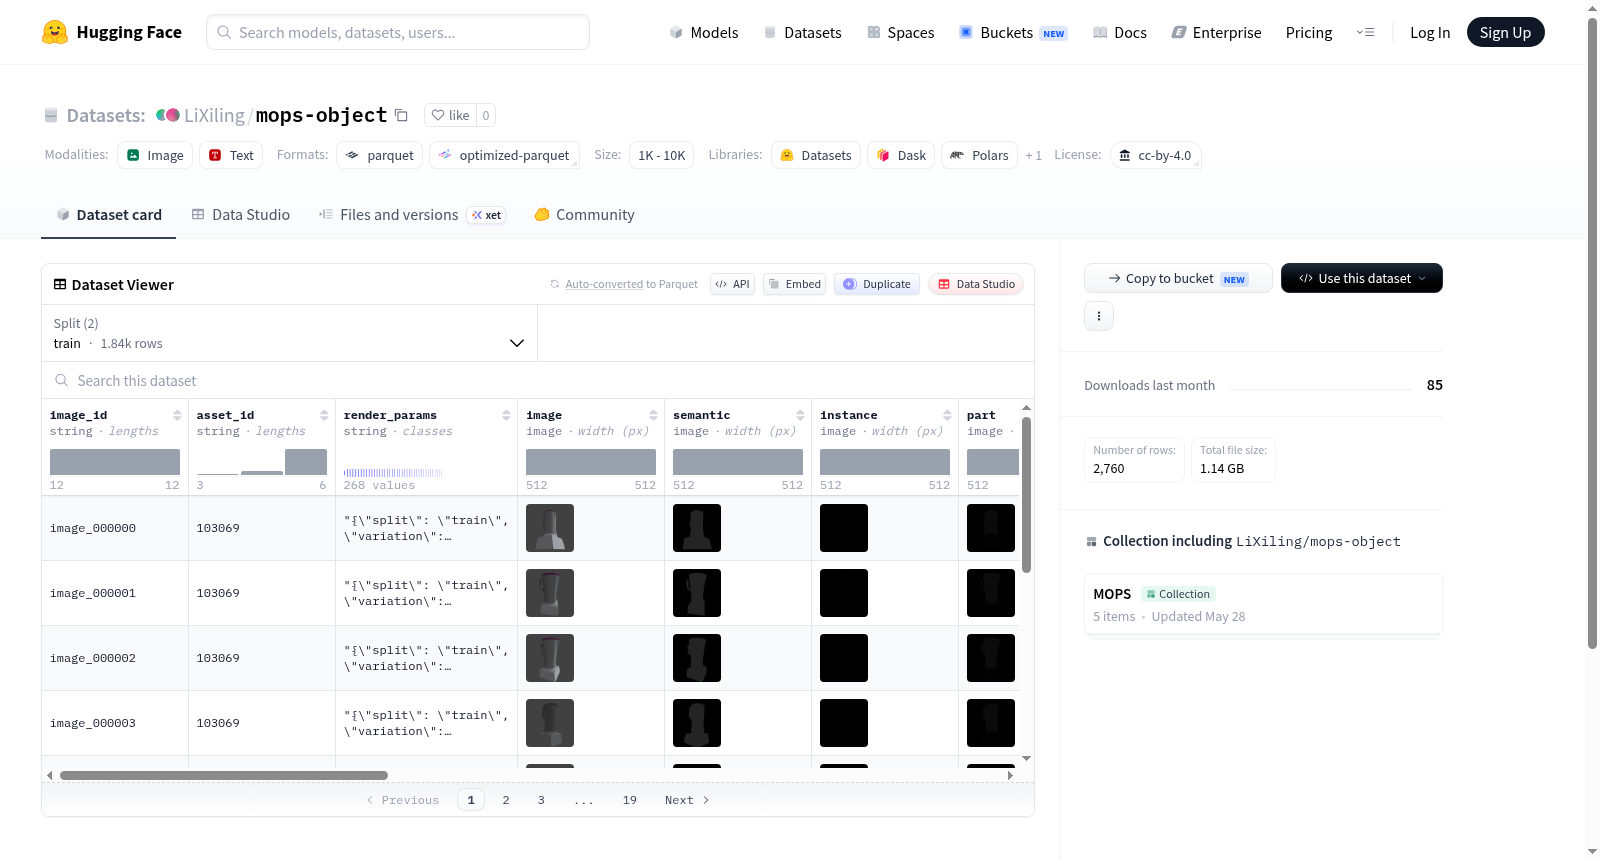This screenshot has height=861, width=1600.
Task: Open image thumbnail for image_000000
Action: point(550,528)
